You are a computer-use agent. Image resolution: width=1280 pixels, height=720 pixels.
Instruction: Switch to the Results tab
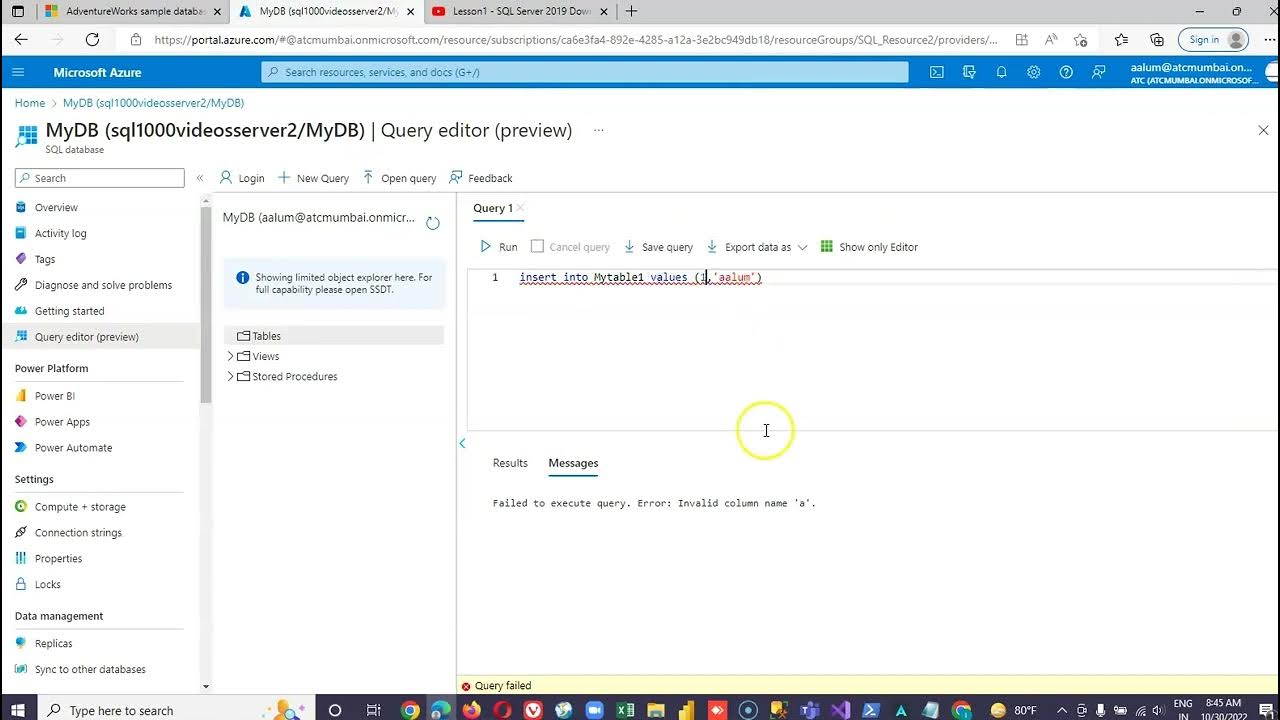click(510, 463)
